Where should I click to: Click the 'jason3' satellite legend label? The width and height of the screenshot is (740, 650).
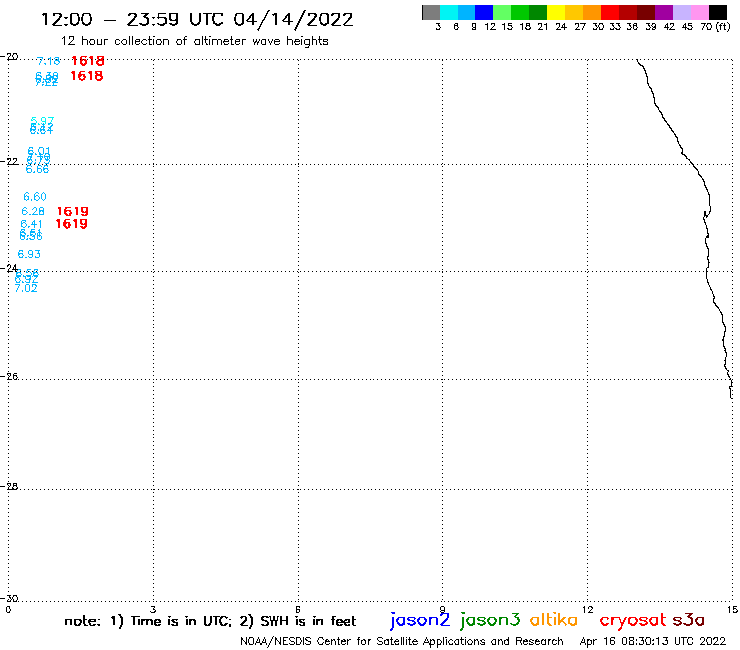[490, 620]
